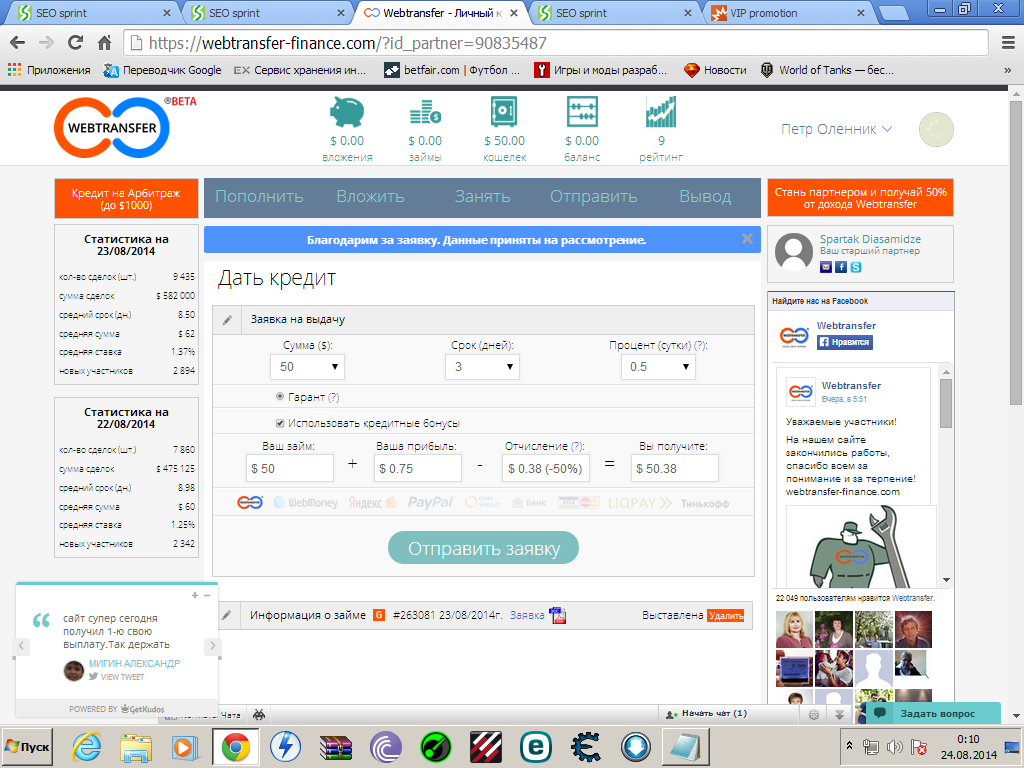Collapse the chat bar down arrow
The height and width of the screenshot is (768, 1024).
click(839, 714)
